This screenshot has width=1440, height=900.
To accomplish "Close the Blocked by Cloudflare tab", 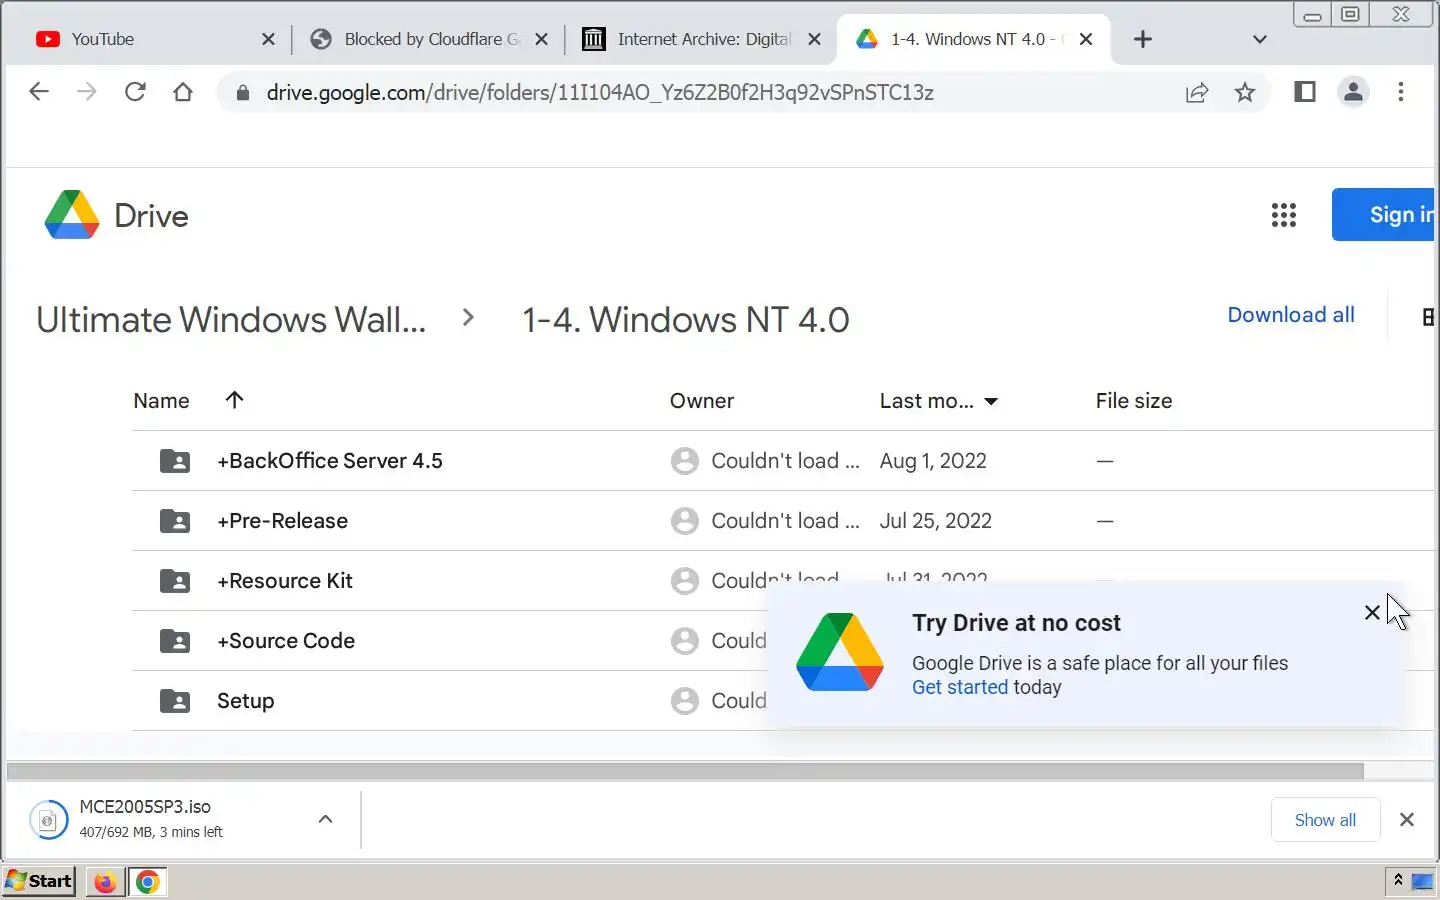I will point(541,39).
